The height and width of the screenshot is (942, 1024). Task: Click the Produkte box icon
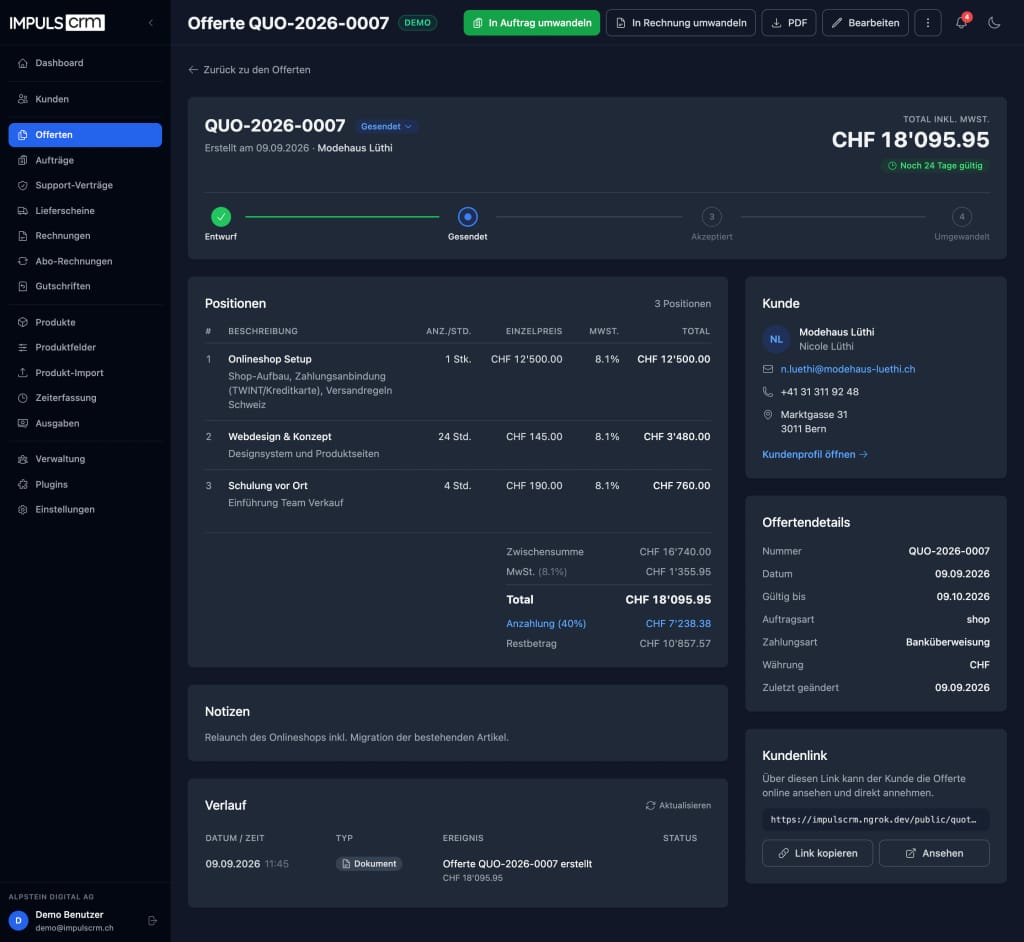(x=23, y=323)
